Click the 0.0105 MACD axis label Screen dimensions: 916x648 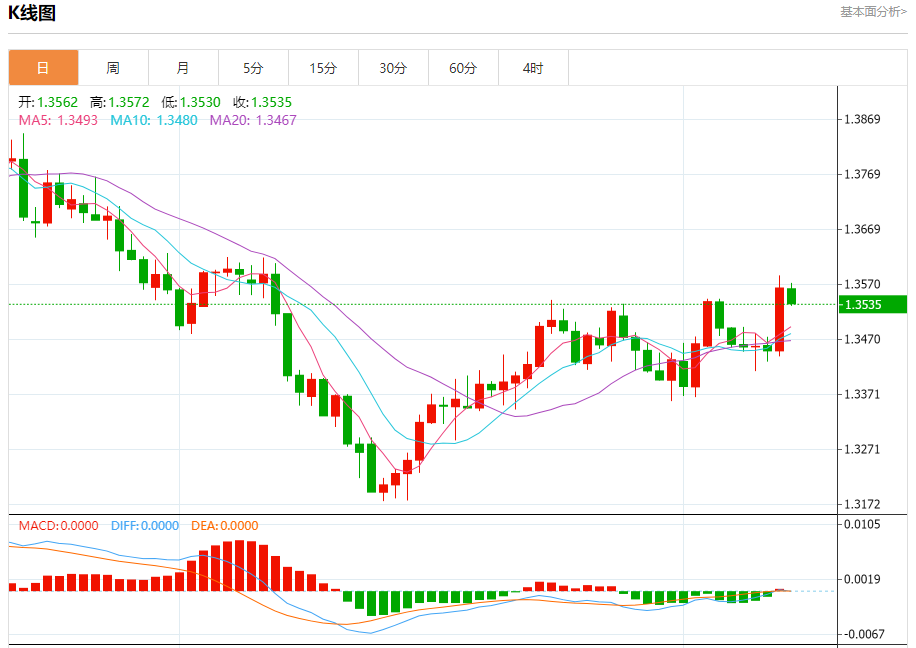click(x=862, y=524)
